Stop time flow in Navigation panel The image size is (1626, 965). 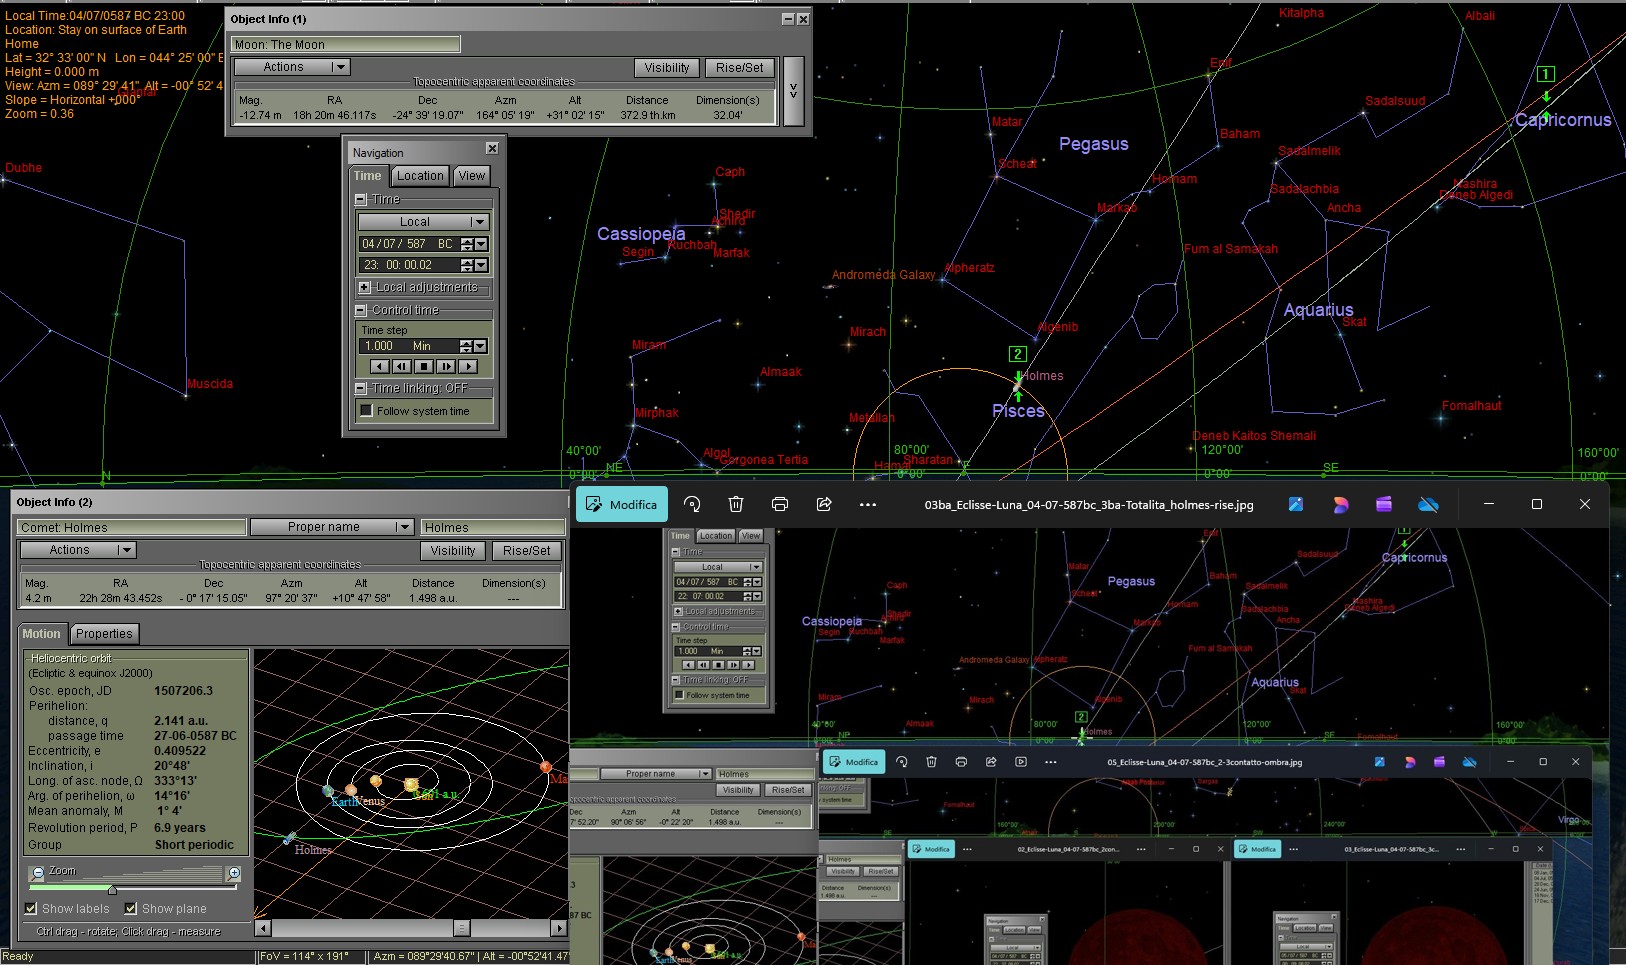(x=424, y=367)
